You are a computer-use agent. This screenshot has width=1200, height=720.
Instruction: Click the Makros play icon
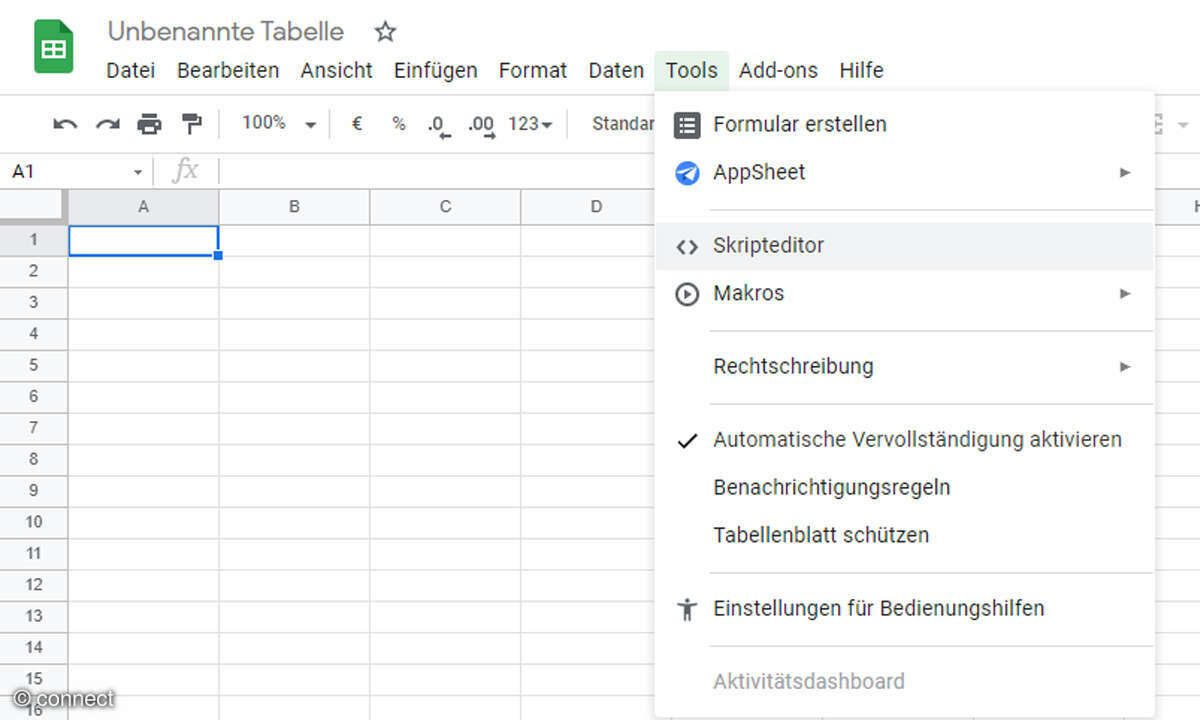687,294
